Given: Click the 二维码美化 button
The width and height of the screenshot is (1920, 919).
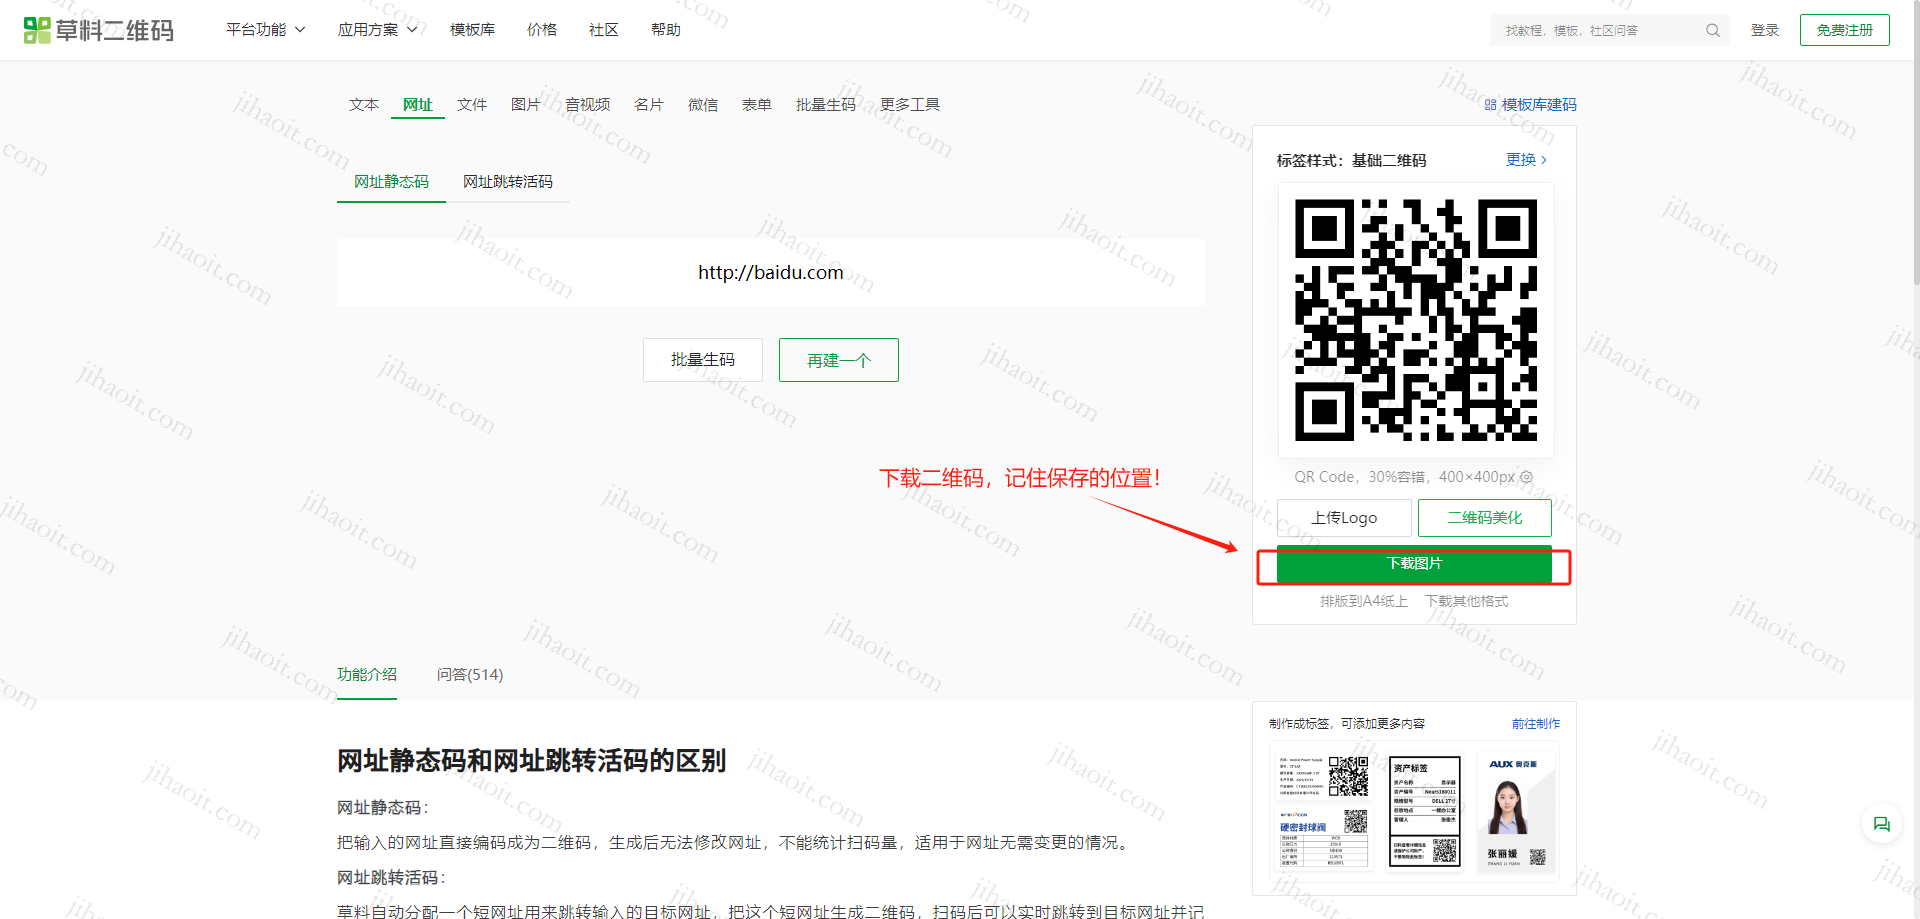Looking at the screenshot, I should pos(1485,518).
